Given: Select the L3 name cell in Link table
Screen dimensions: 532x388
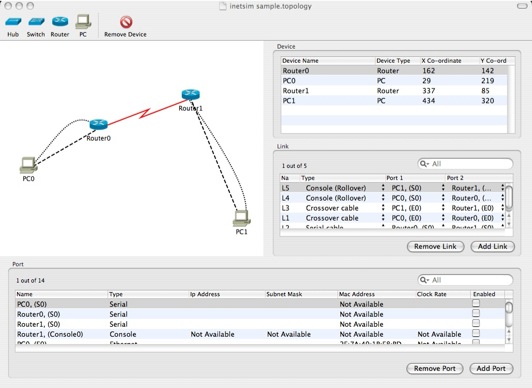Looking at the screenshot, I should pyautogui.click(x=286, y=208).
